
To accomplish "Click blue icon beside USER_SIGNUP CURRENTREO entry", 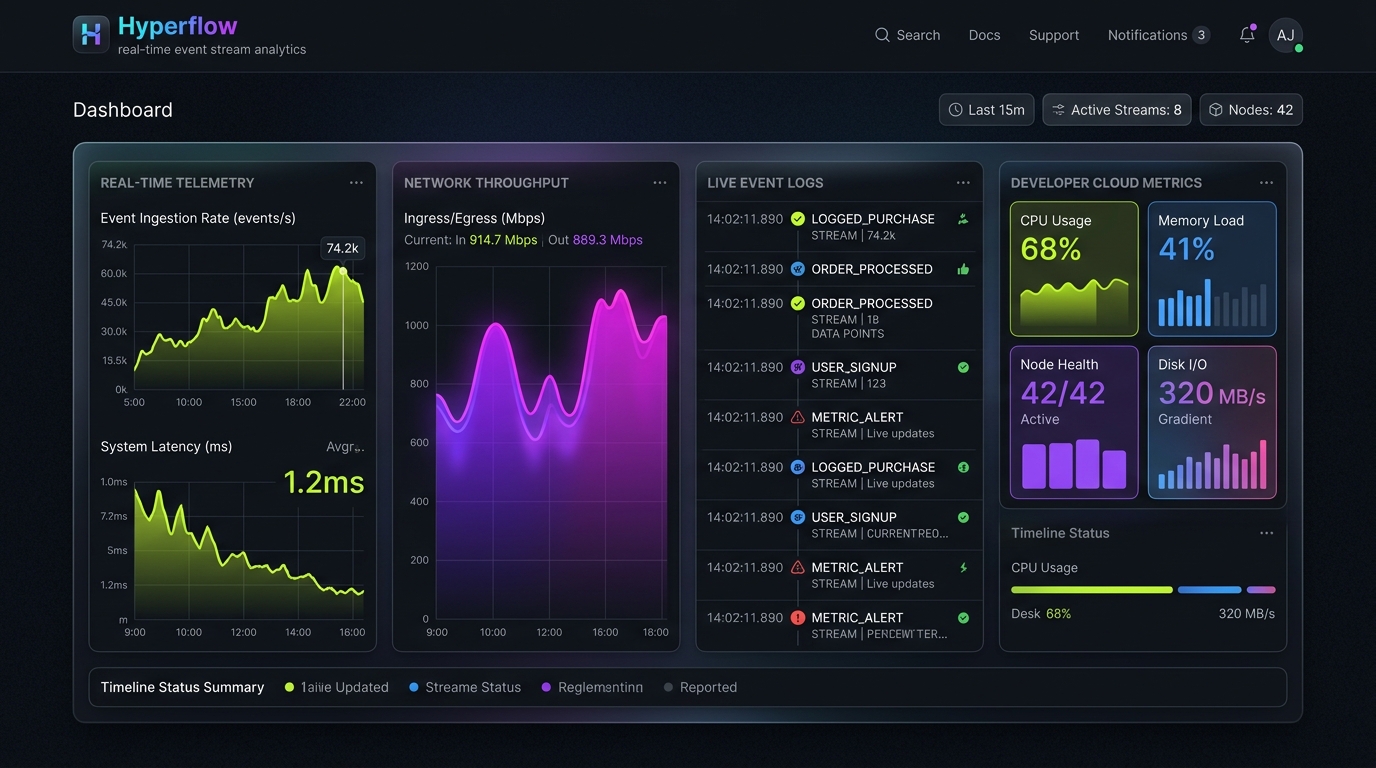I will click(x=797, y=517).
